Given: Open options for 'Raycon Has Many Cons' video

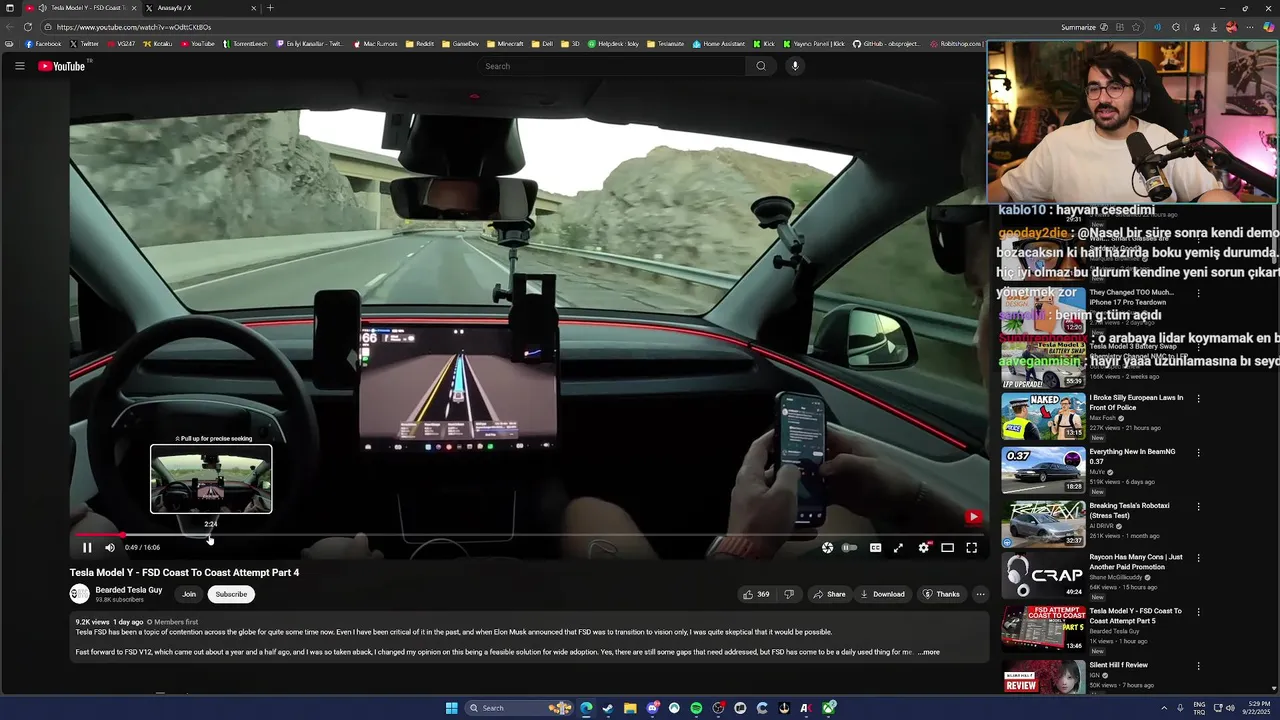Looking at the screenshot, I should [x=1198, y=558].
